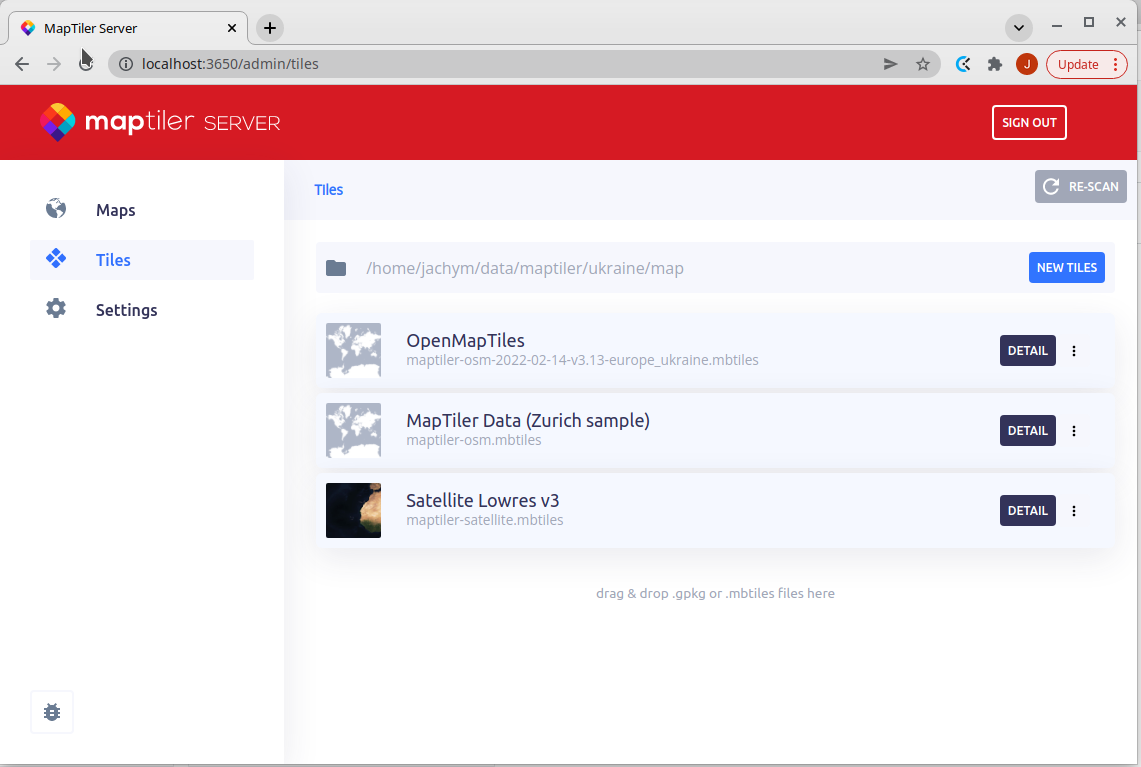
Task: Click the RE-SCAN button
Action: [1080, 187]
